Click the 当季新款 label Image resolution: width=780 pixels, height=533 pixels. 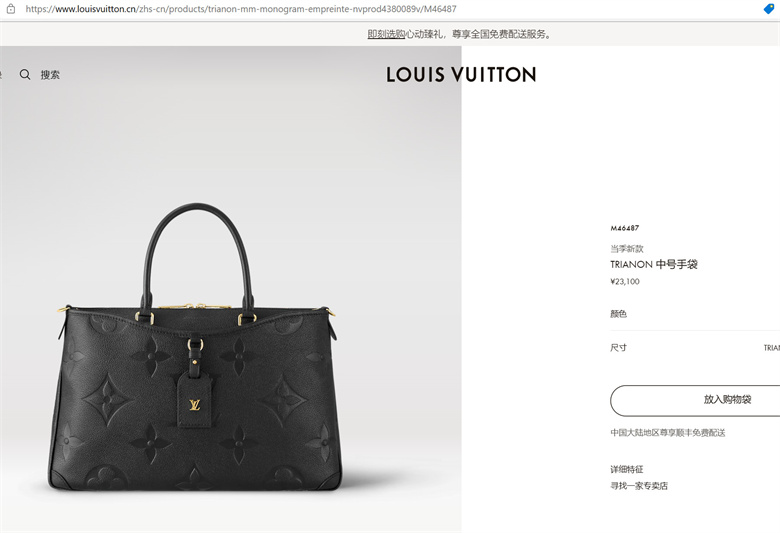(x=627, y=248)
